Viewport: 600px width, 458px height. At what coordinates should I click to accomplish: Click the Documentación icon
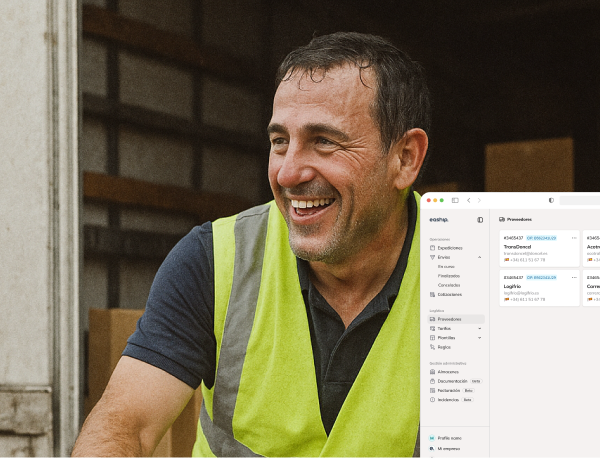pos(432,381)
